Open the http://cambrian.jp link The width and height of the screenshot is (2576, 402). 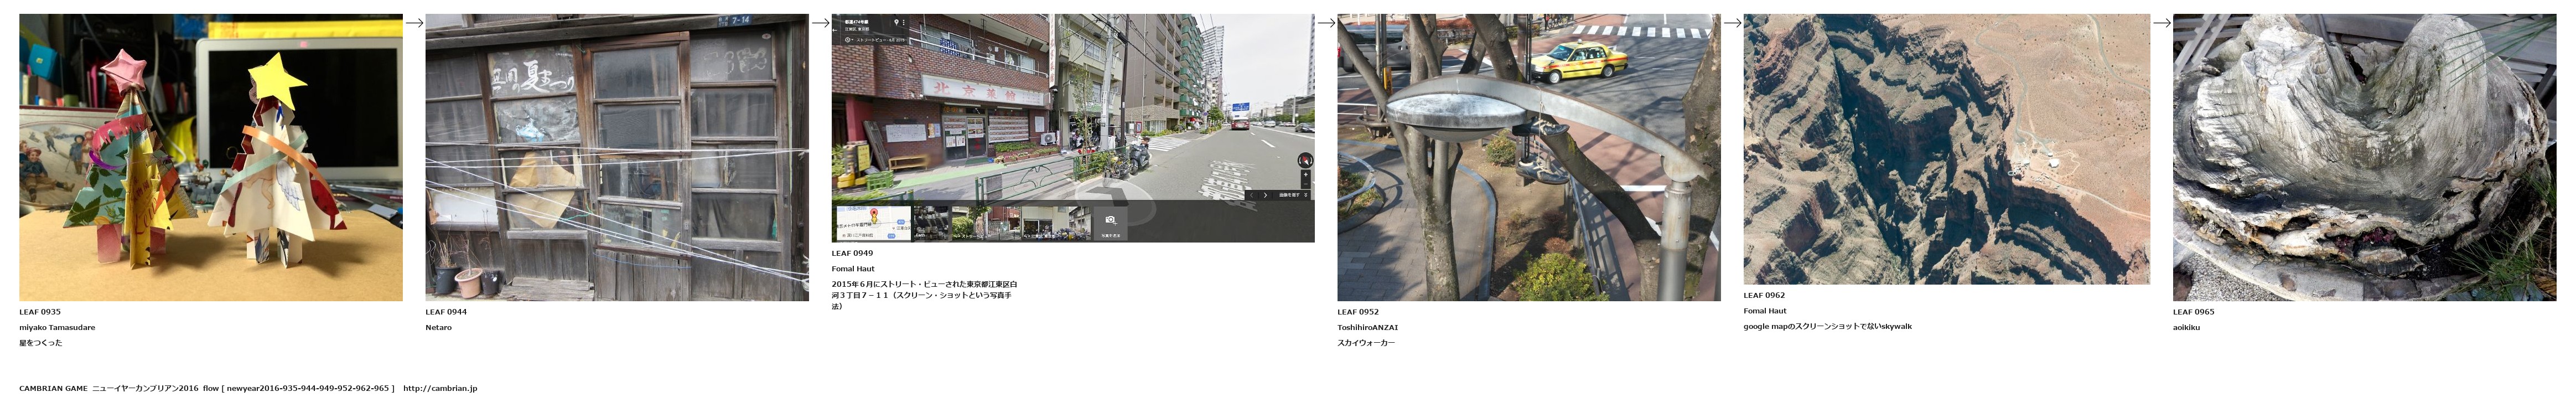[440, 388]
